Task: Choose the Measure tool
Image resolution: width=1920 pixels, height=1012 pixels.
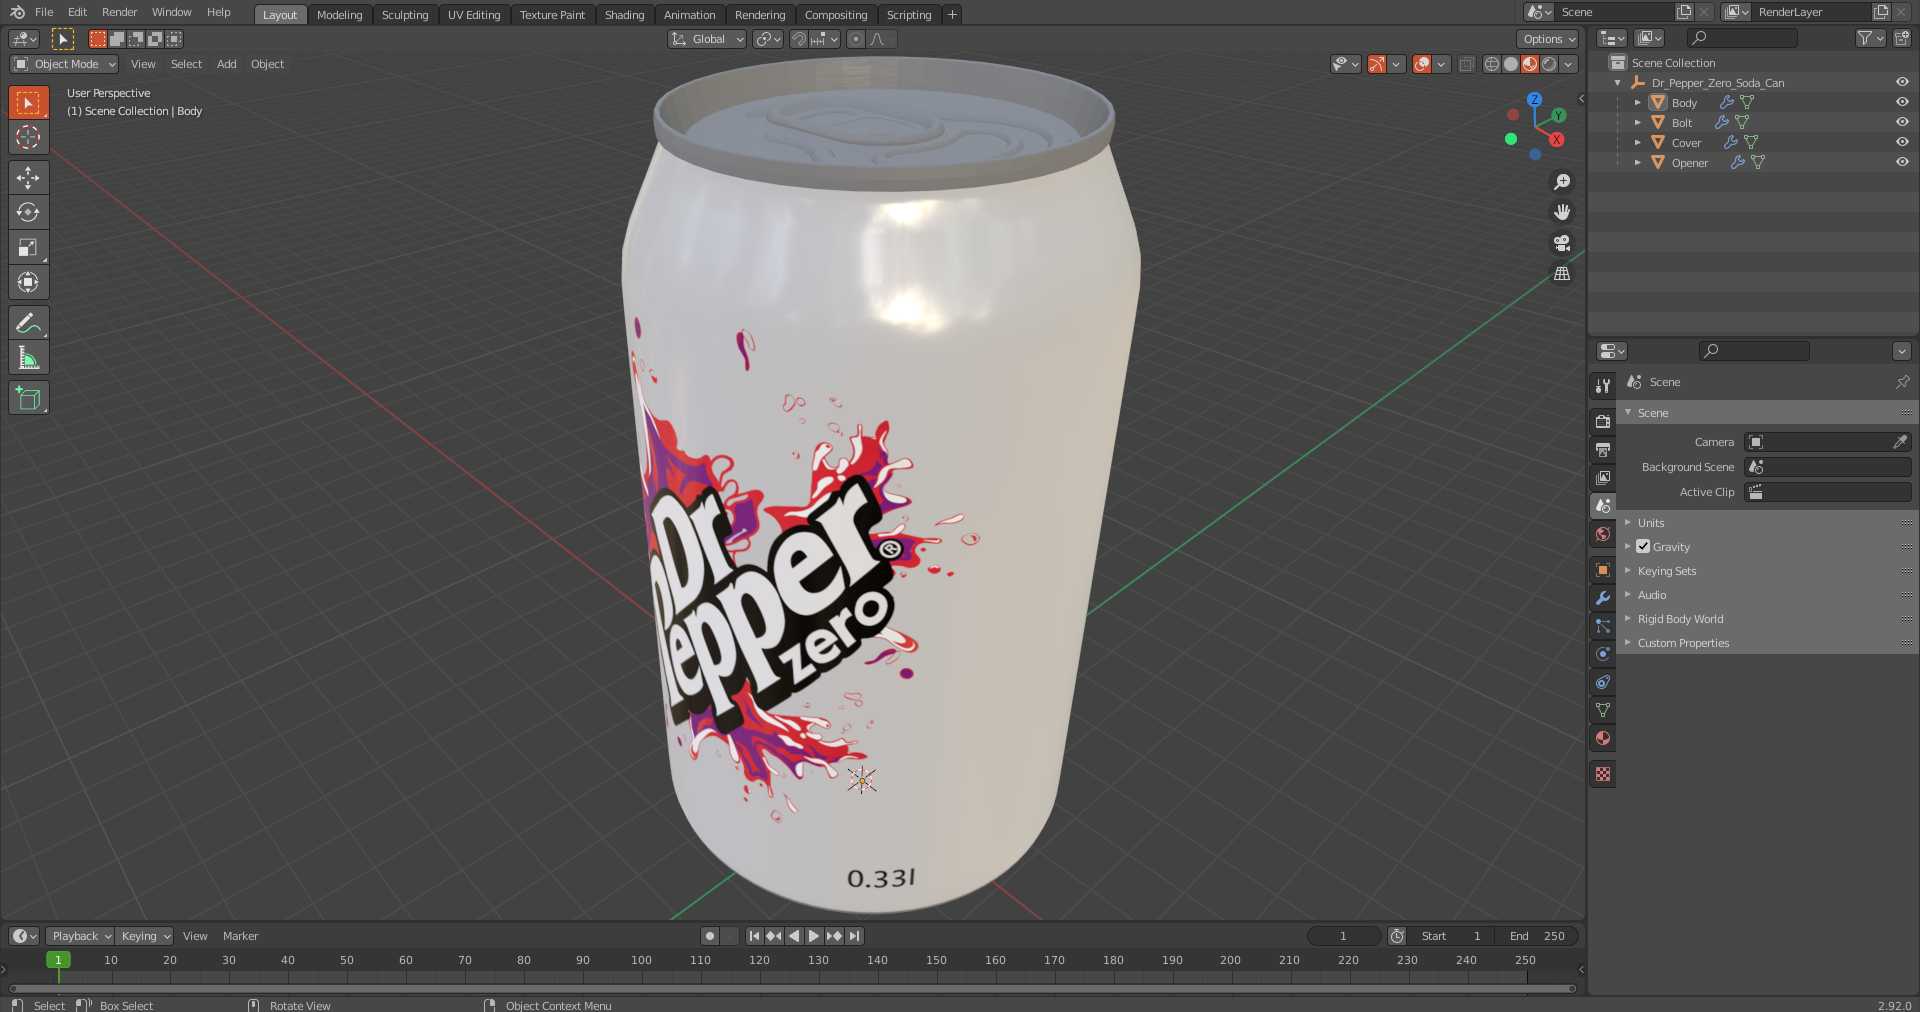Action: [x=28, y=358]
